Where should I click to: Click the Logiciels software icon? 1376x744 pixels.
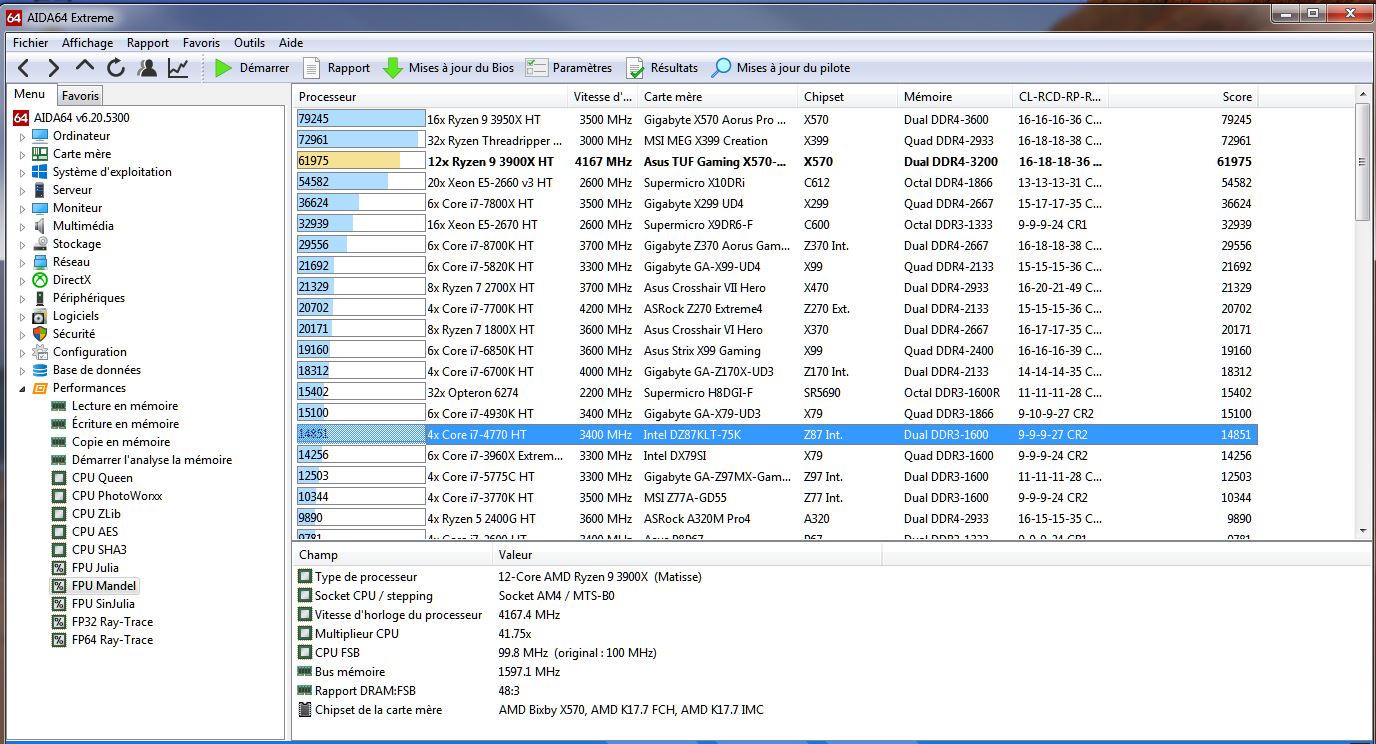(40, 316)
